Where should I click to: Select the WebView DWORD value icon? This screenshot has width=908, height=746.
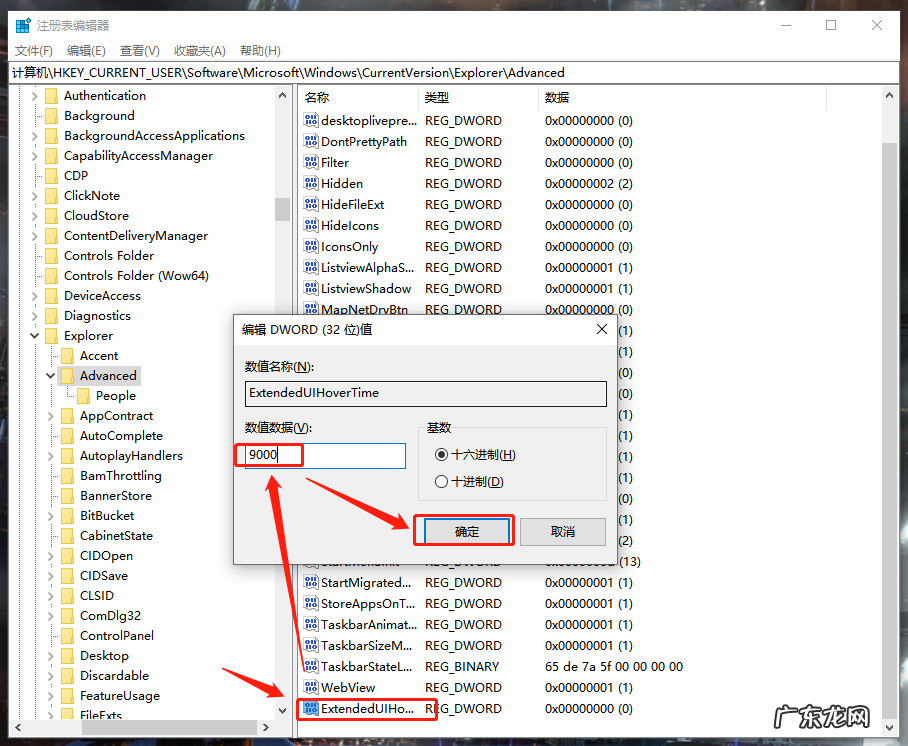pos(311,687)
